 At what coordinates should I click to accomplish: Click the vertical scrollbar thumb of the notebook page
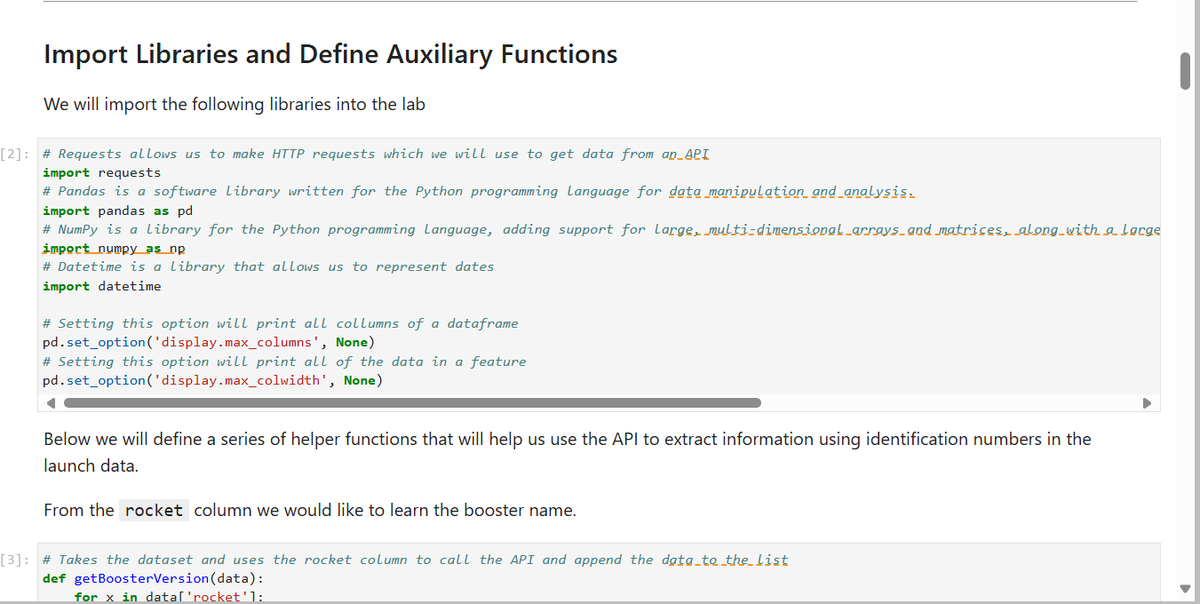coord(1186,71)
